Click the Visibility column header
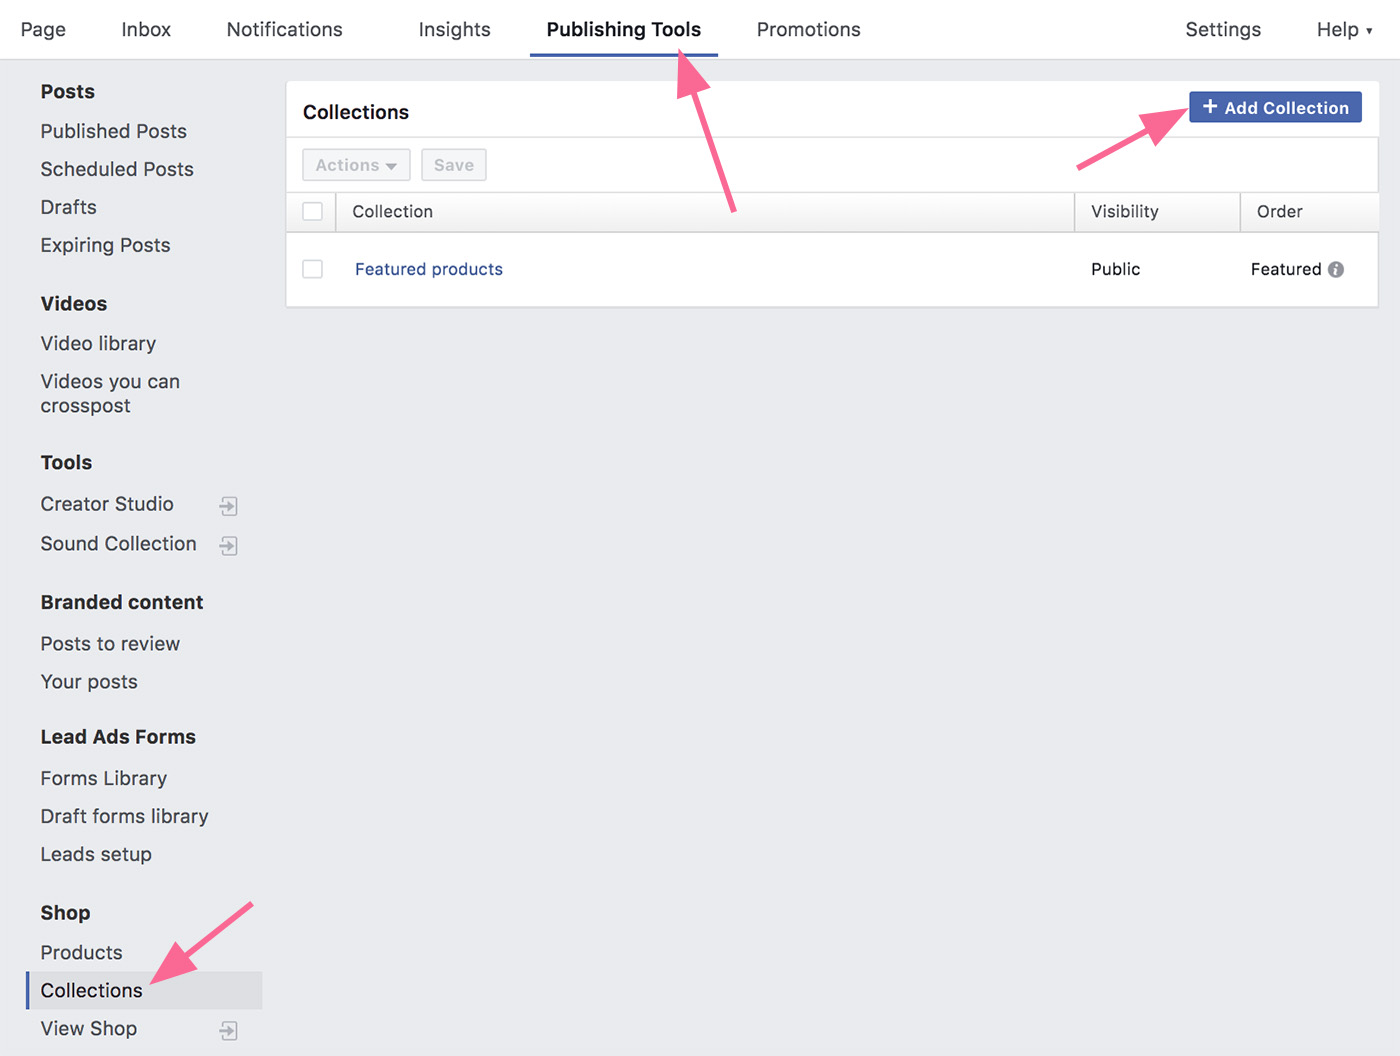Image resolution: width=1400 pixels, height=1056 pixels. click(1125, 211)
